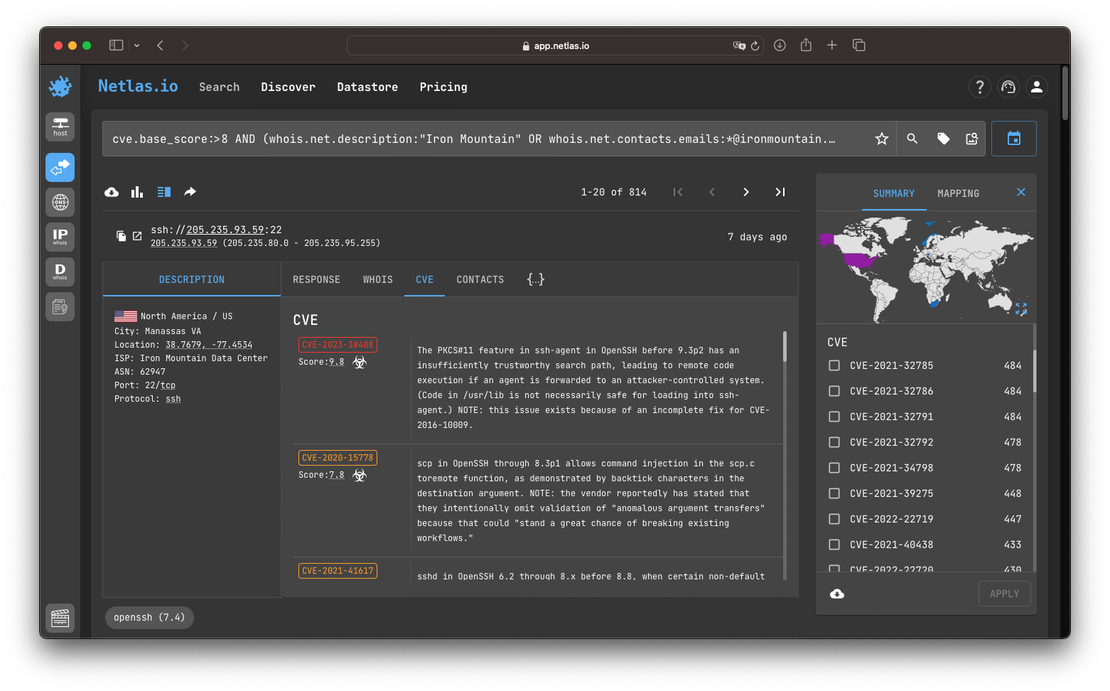The height and width of the screenshot is (691, 1110).
Task: Open the Datastore menu item
Action: [x=367, y=87]
